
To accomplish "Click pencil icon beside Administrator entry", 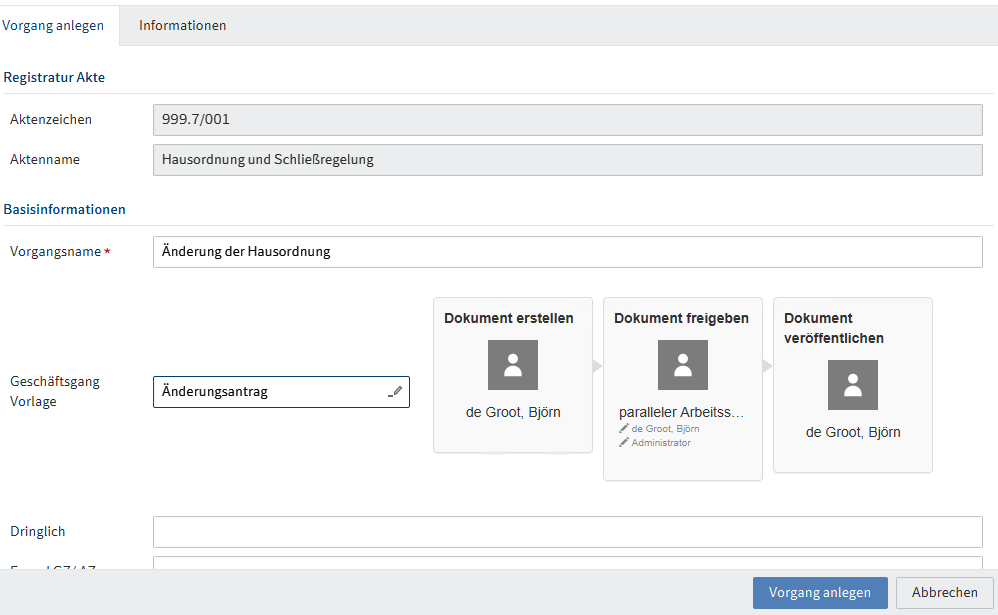I will pyautogui.click(x=624, y=442).
